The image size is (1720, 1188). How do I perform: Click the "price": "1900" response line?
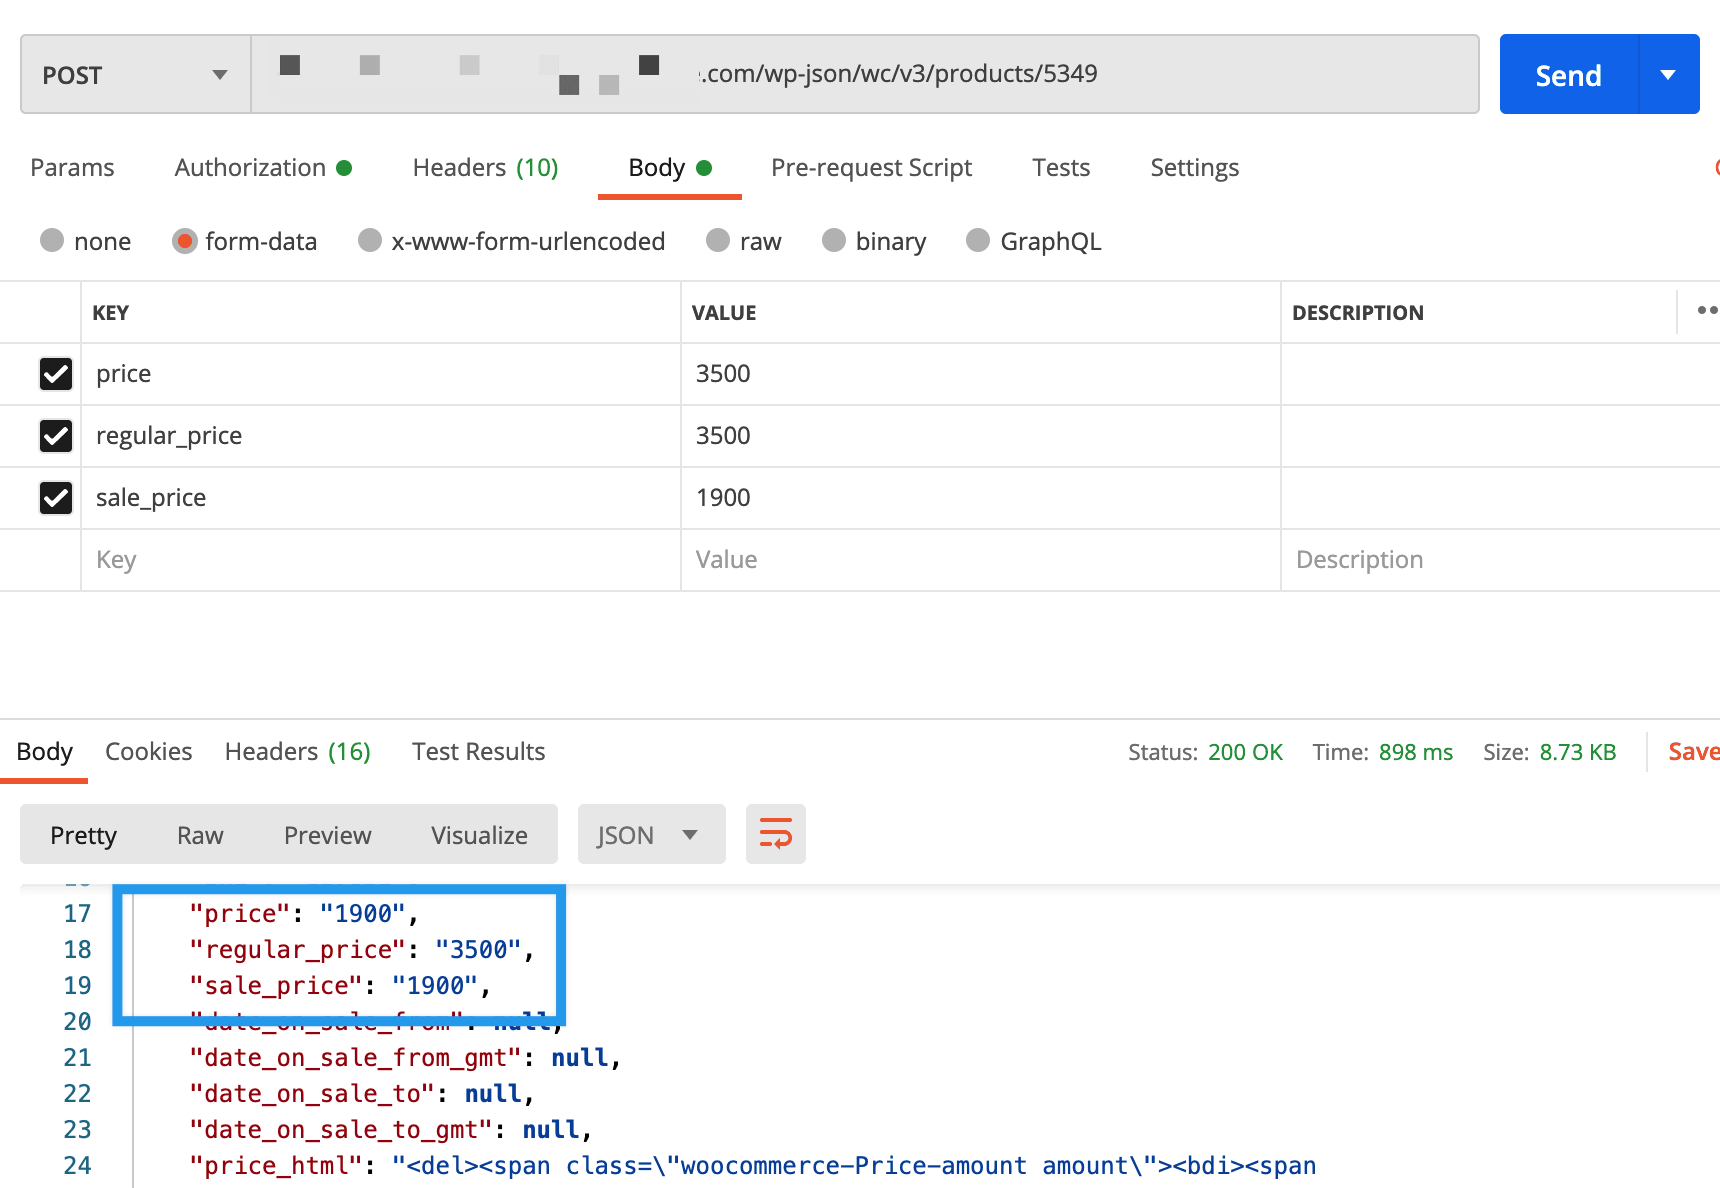(x=304, y=914)
